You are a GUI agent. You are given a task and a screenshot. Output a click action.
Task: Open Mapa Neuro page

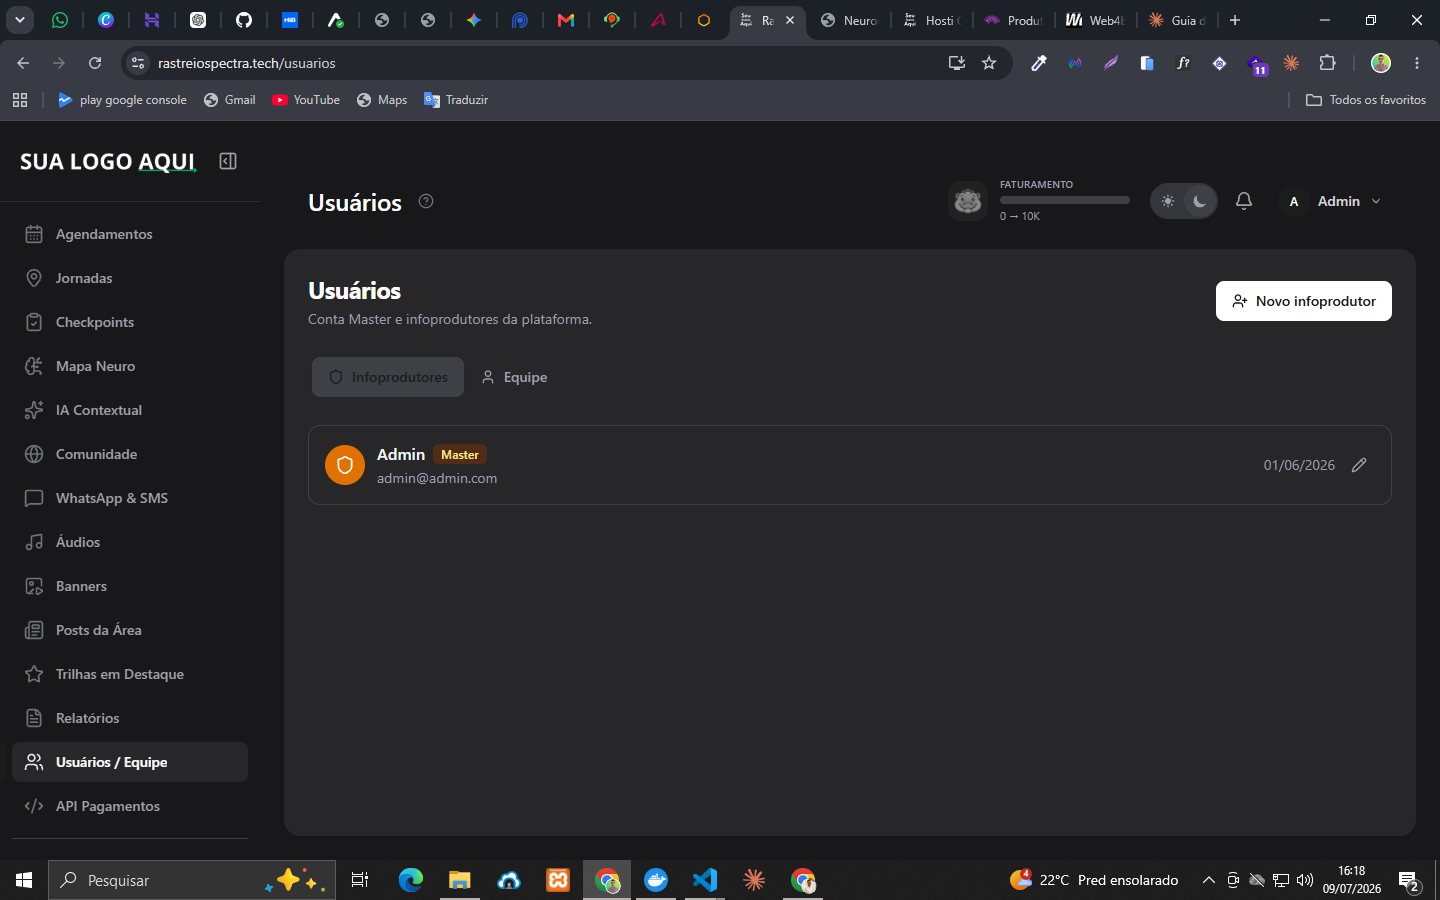pos(130,366)
